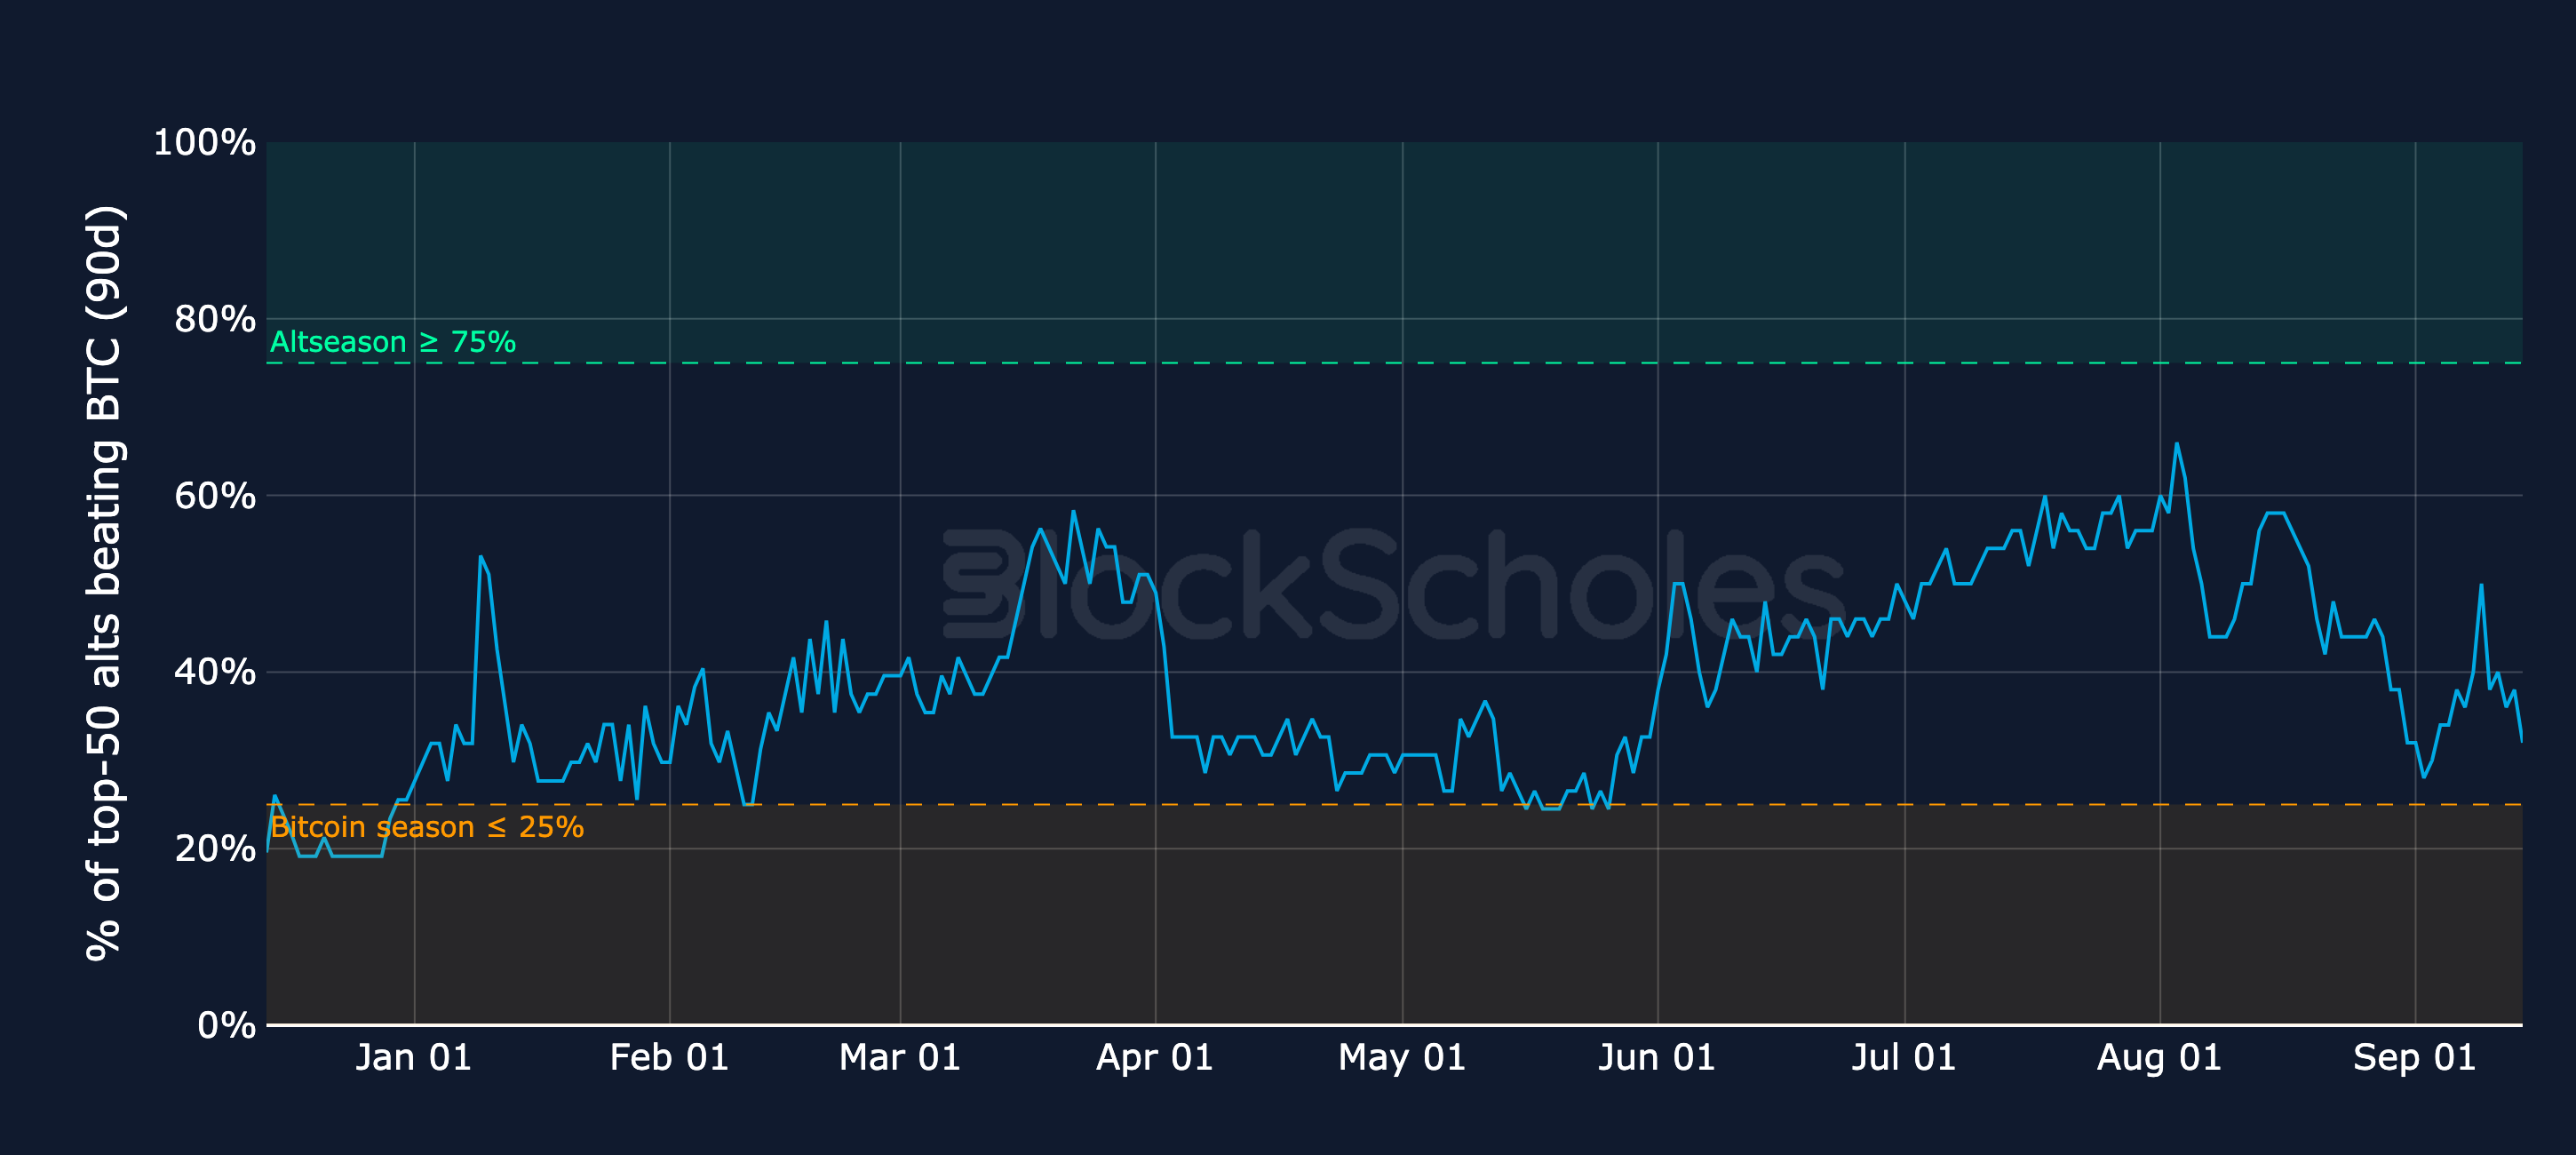Screen dimensions: 2576x1155
Task: Click the 20% y-axis label
Action: point(214,849)
